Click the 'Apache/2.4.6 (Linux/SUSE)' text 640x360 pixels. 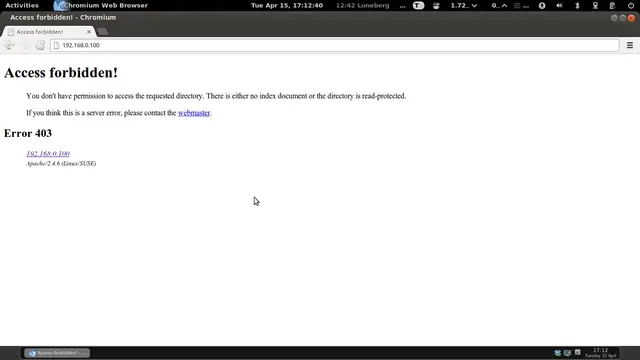(61, 163)
